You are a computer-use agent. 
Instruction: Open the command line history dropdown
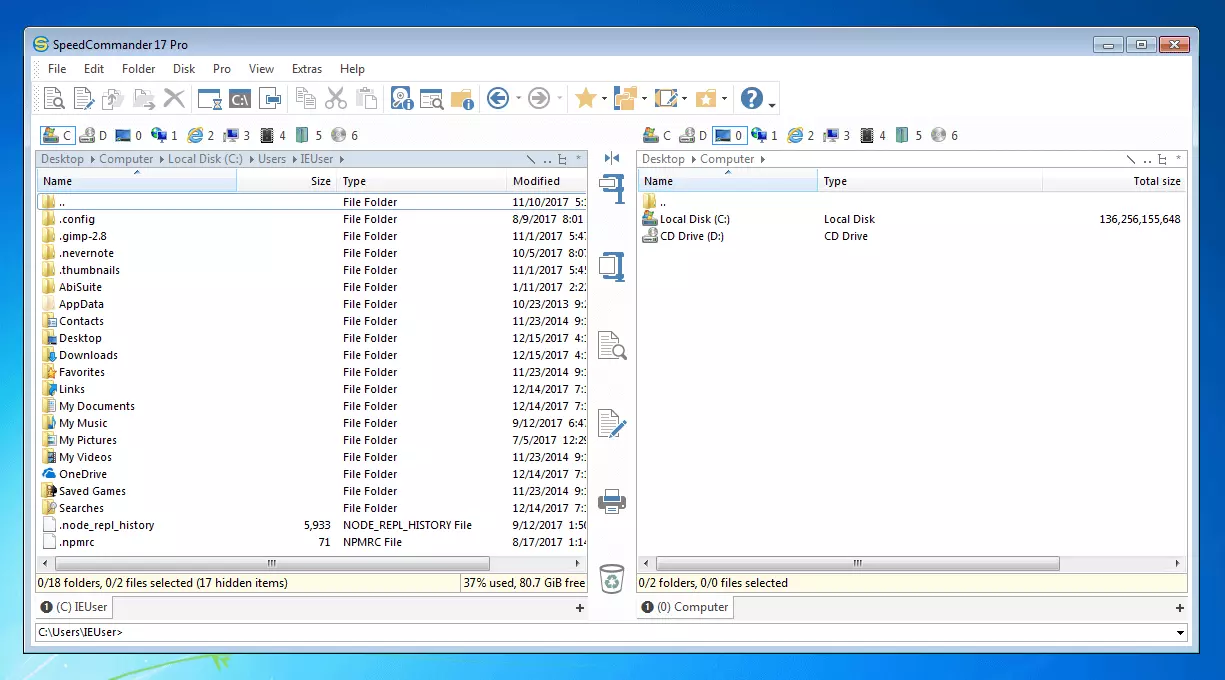coord(1181,632)
